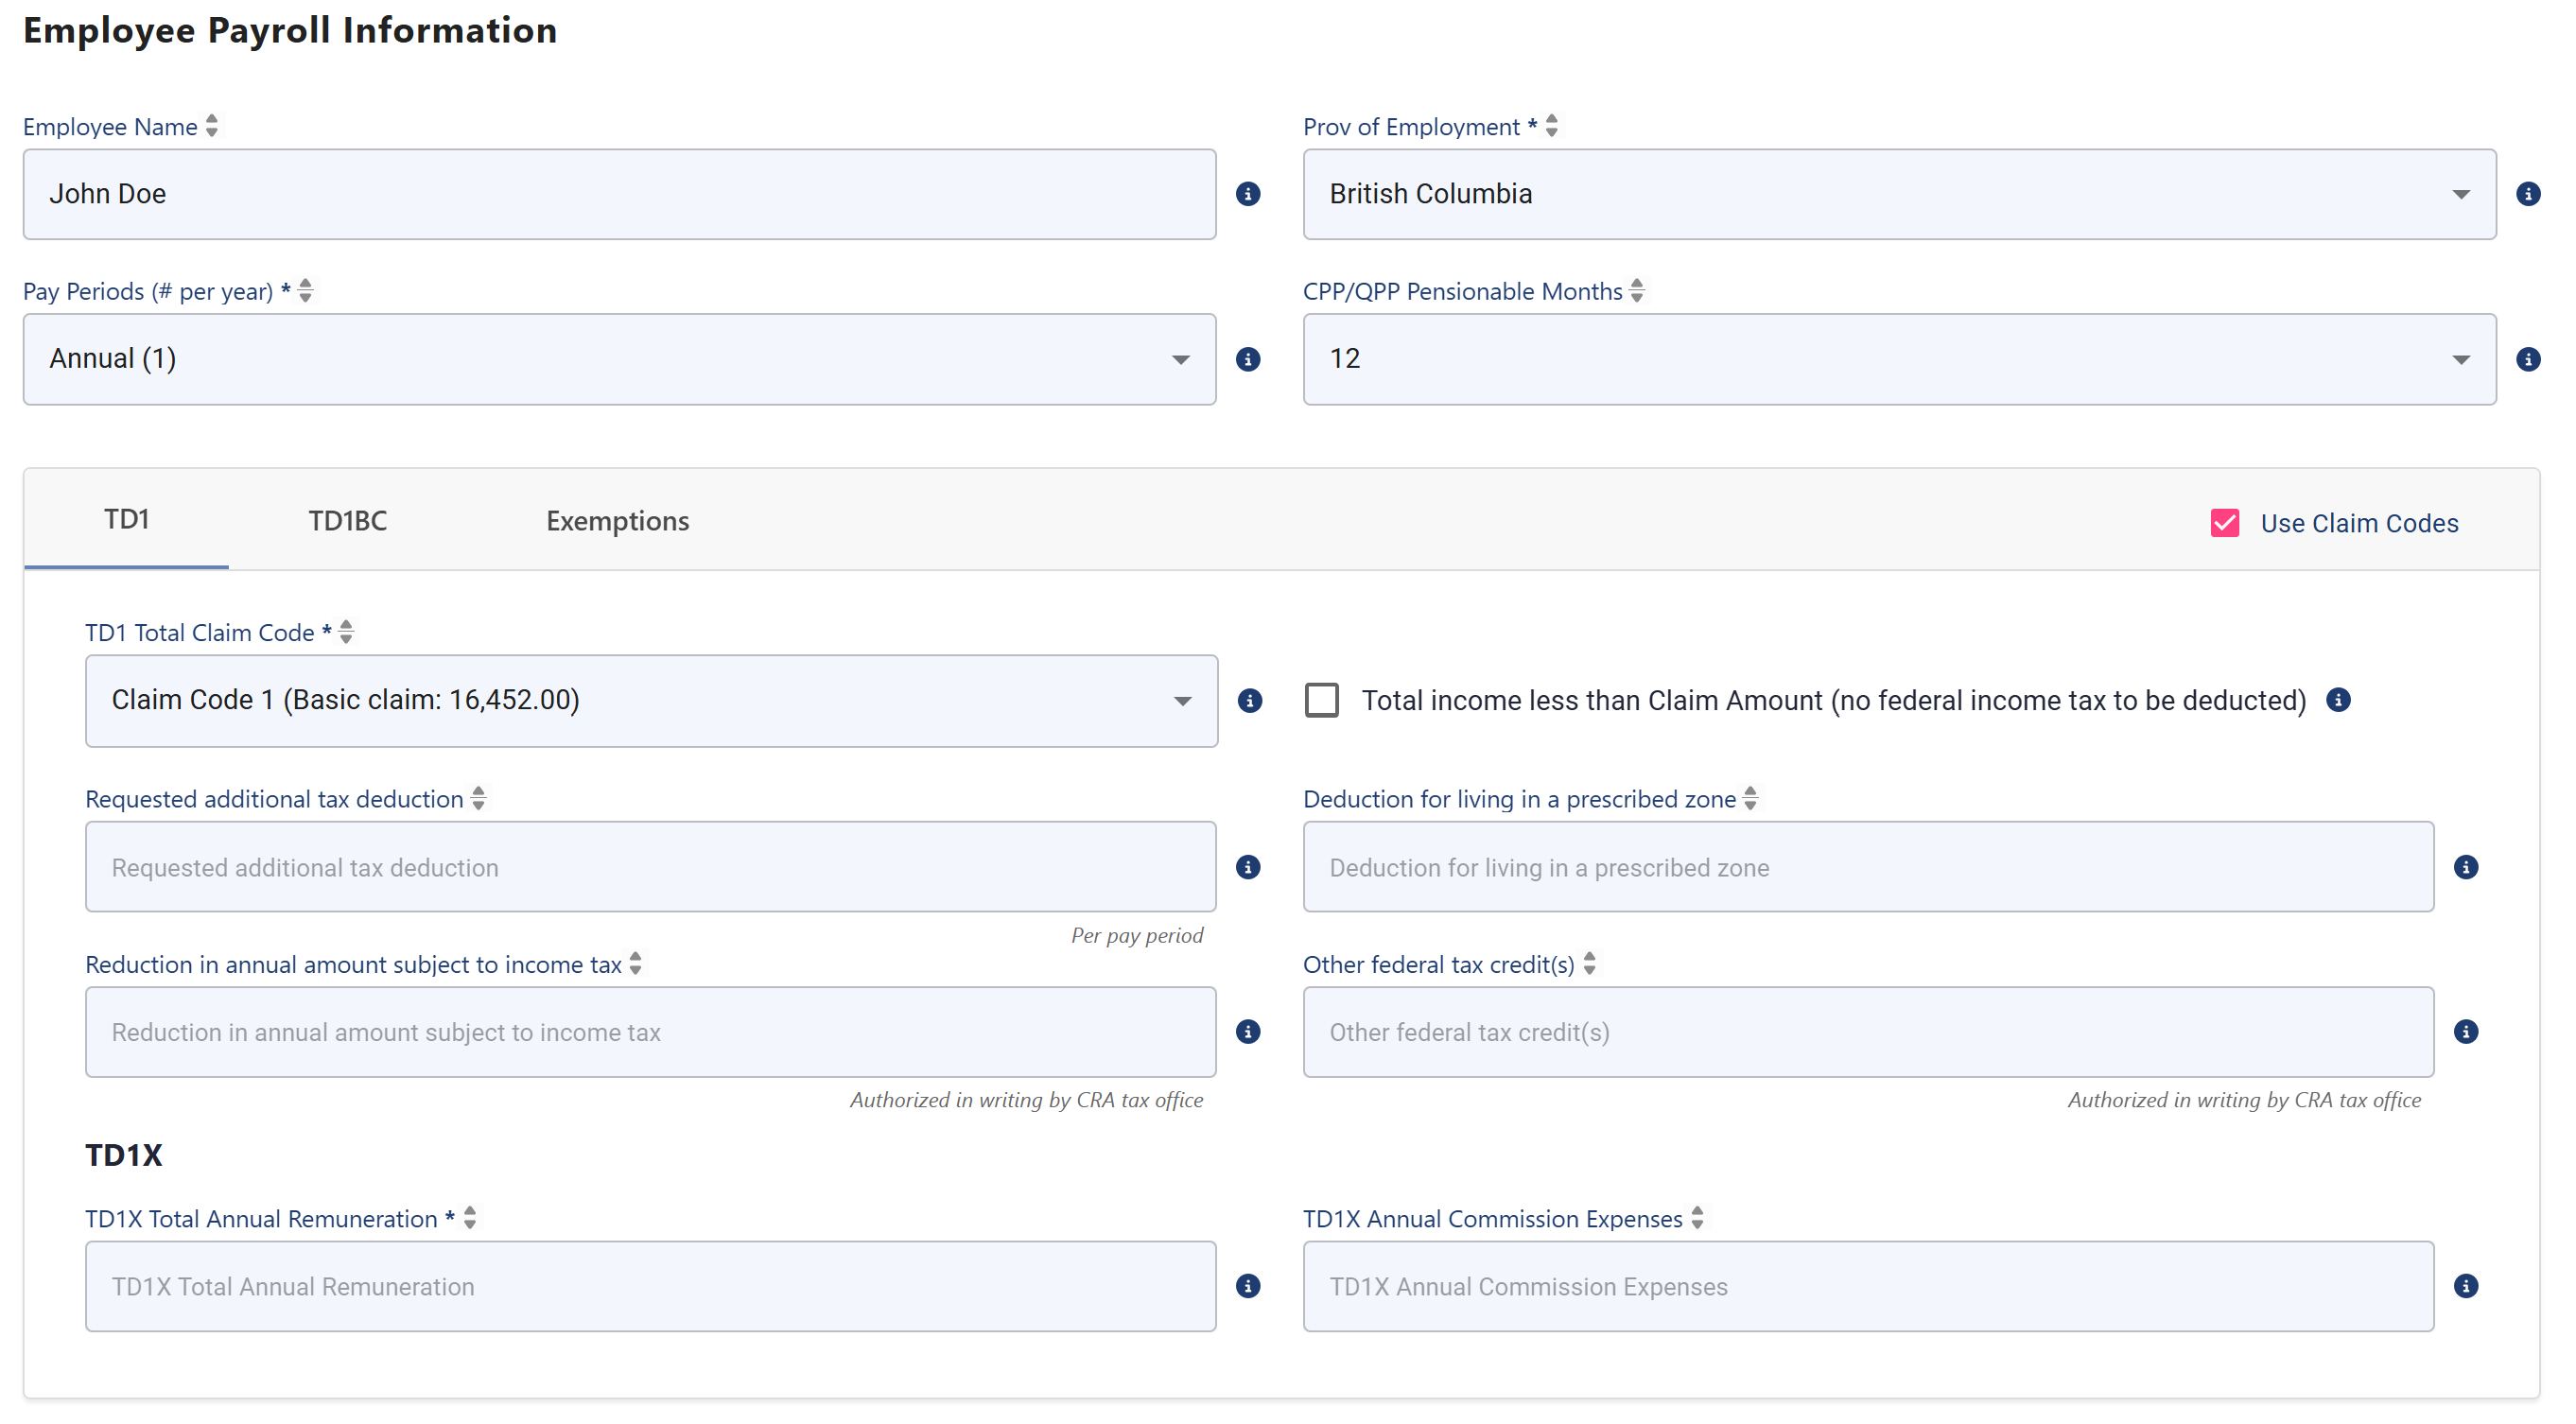Switch to the Exemptions tab

point(617,521)
